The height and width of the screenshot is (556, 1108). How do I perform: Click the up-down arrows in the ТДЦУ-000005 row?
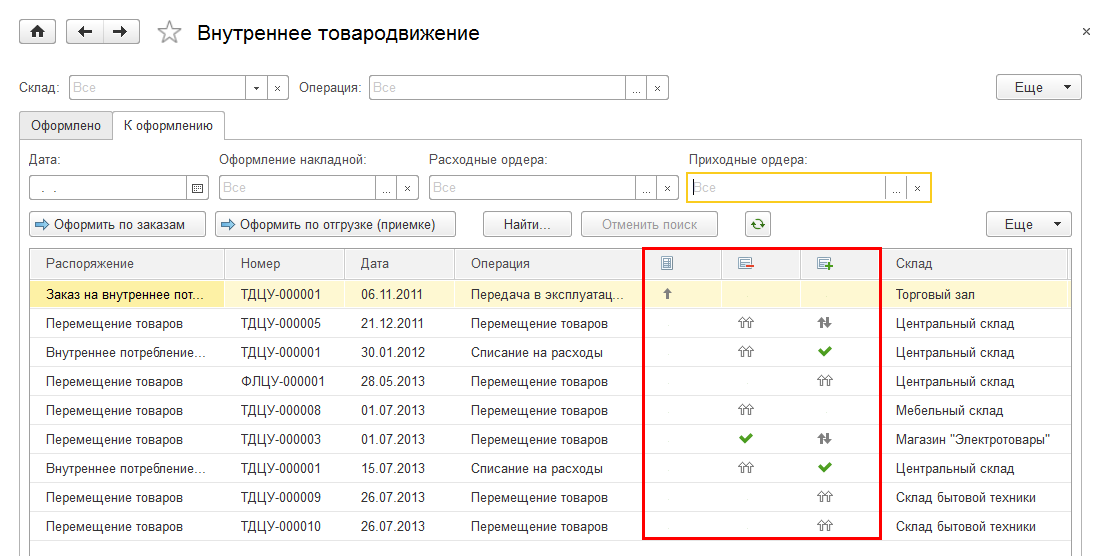(825, 323)
